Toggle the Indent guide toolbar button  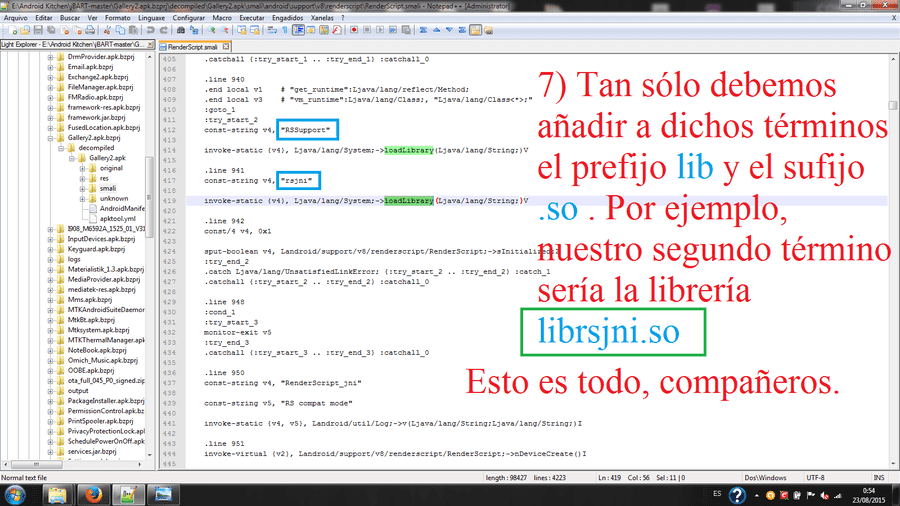pyautogui.click(x=298, y=30)
